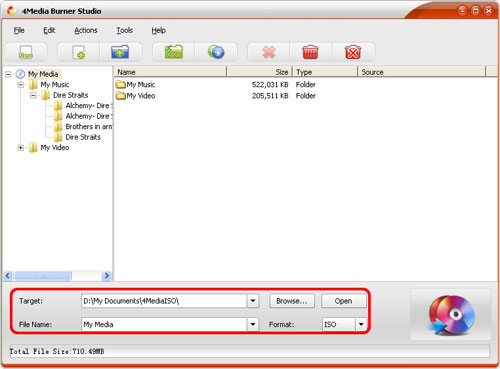Click the Add Folder toolbar icon

pyautogui.click(x=120, y=52)
